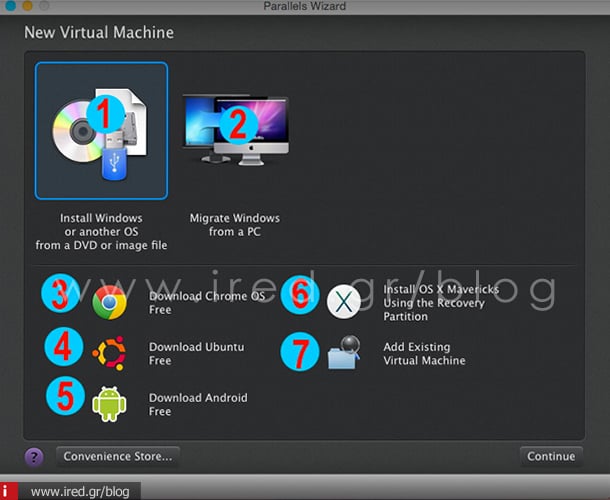Image resolution: width=610 pixels, height=500 pixels.
Task: Click the www.ired.gr/blog link at the bottom
Action: [x=80, y=491]
